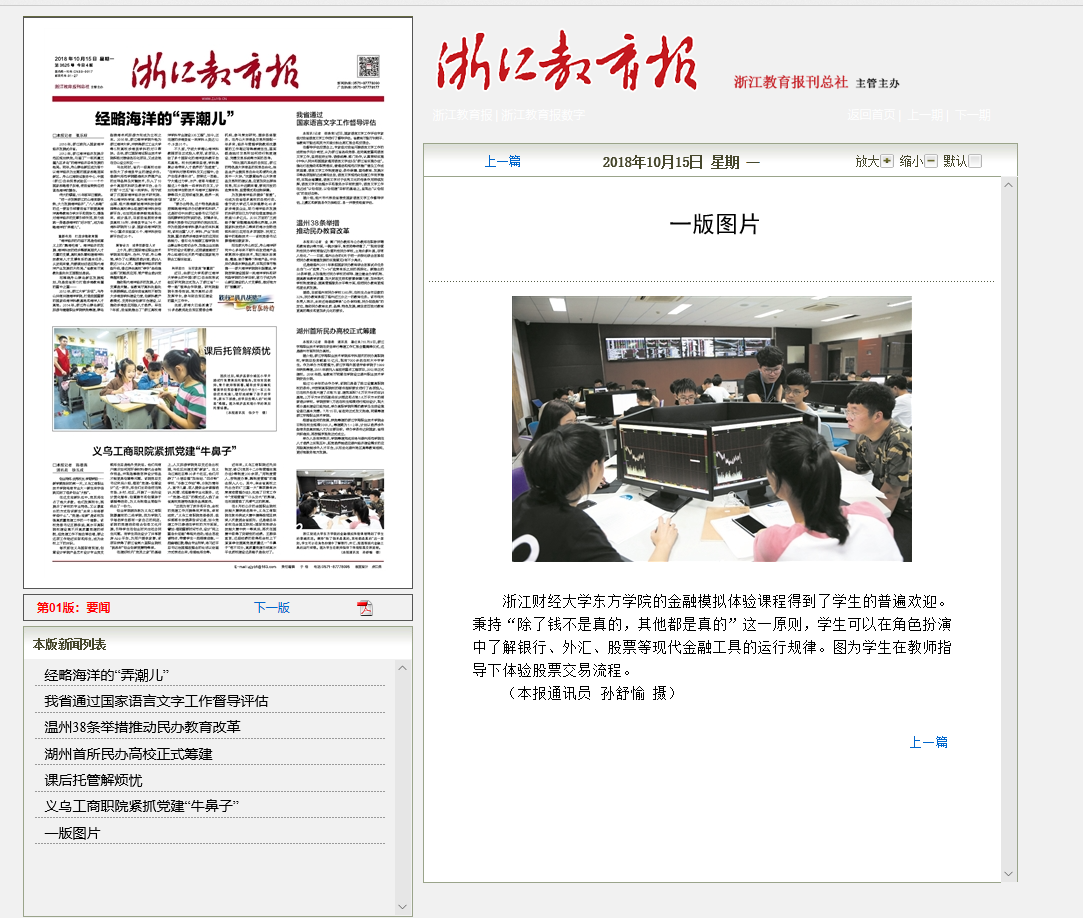The image size is (1083, 918).
Task: Open article 经略海洋的"弄潮儿" in news list
Action: pos(107,675)
